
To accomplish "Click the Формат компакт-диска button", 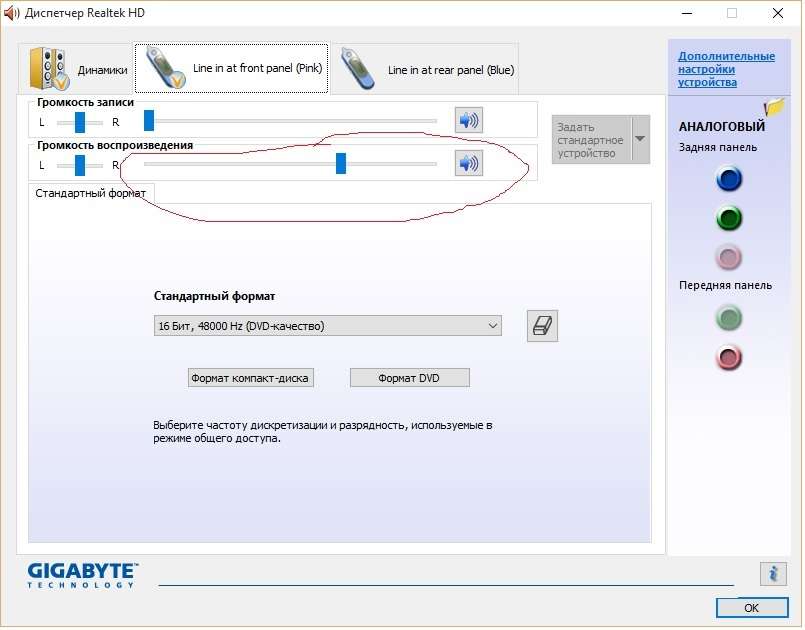I will (251, 378).
